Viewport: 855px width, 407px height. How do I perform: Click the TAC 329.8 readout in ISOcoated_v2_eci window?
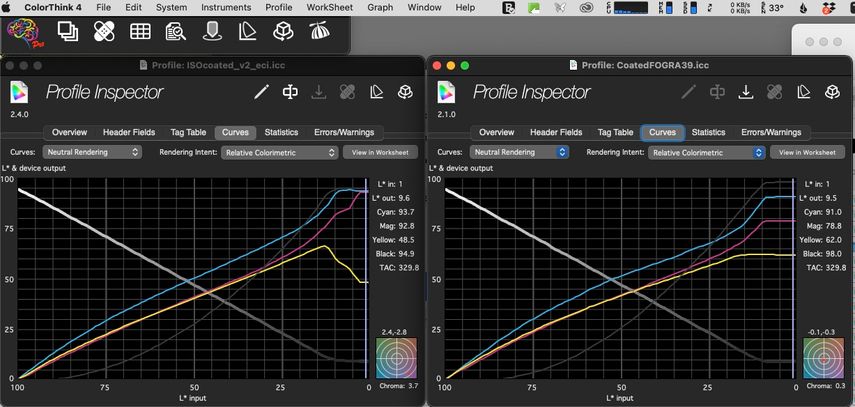coord(399,268)
